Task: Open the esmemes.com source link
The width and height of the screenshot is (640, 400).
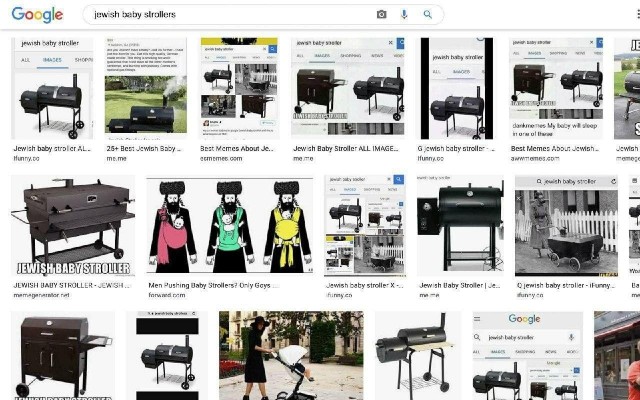Action: 218,158
